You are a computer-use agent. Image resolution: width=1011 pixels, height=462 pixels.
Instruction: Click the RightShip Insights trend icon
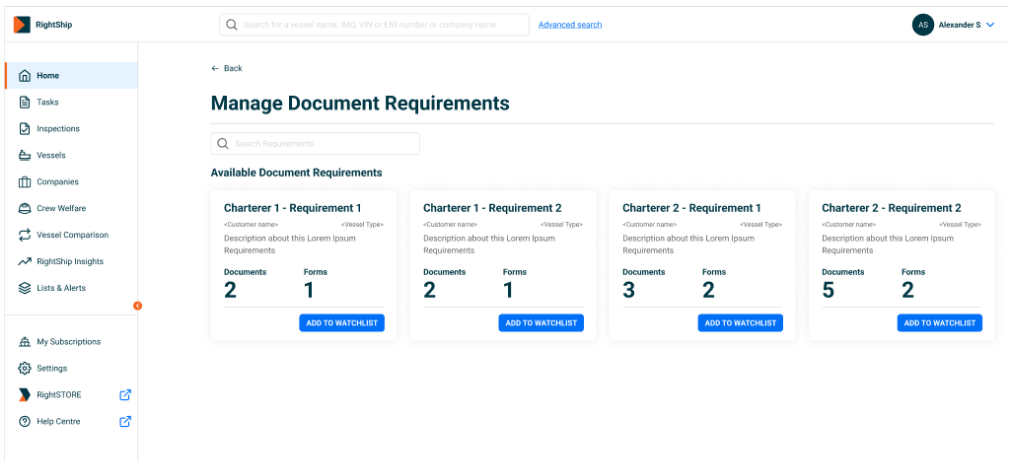(x=25, y=261)
